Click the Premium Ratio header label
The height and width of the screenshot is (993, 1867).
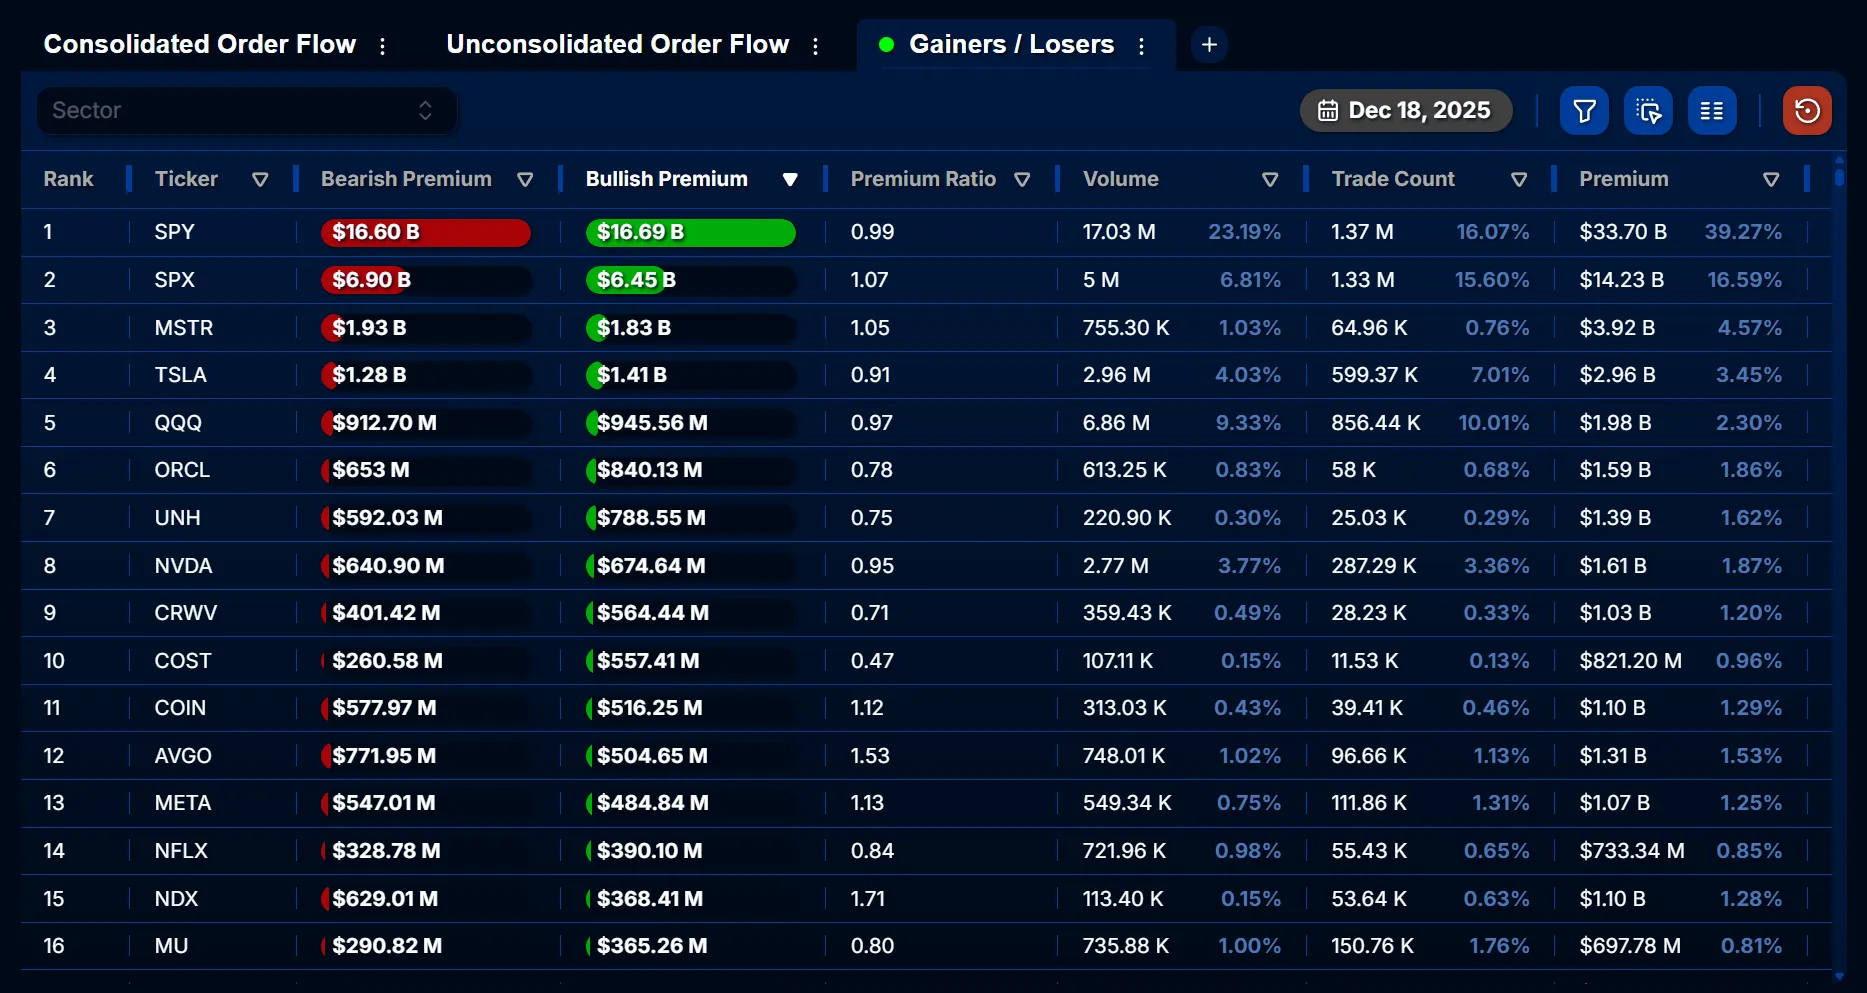923,179
